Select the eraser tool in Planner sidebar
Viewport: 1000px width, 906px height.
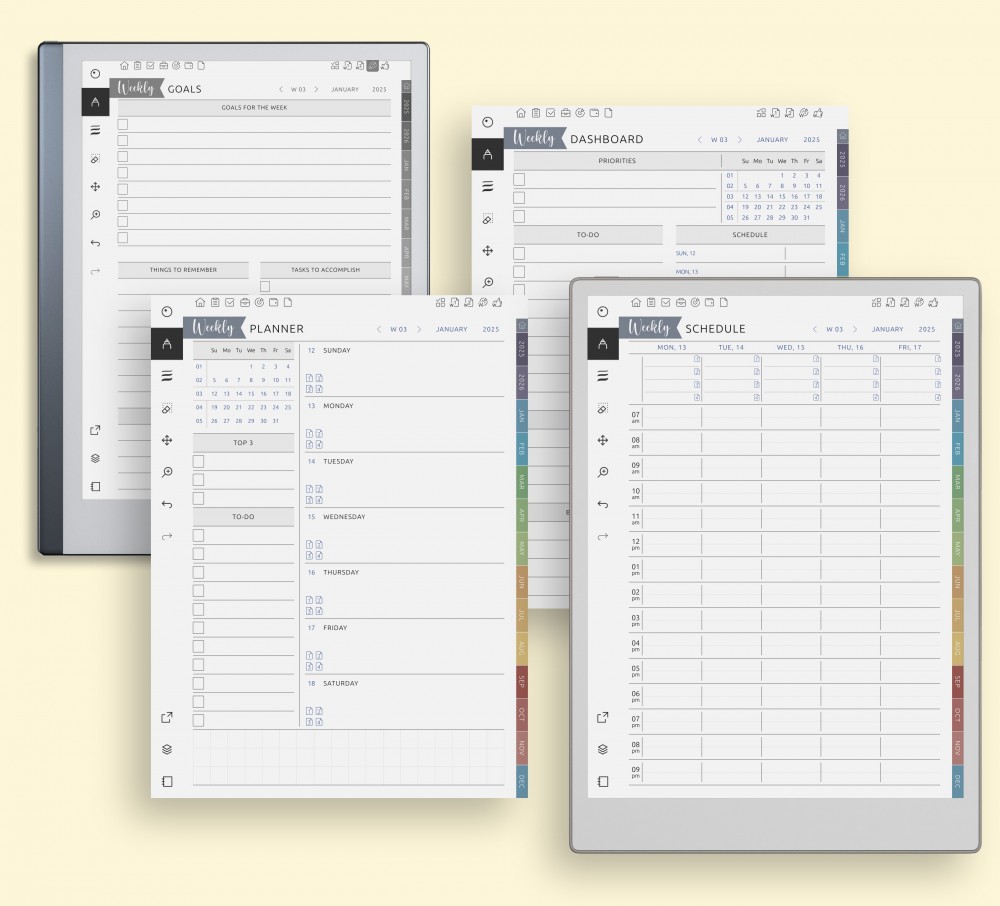click(167, 409)
